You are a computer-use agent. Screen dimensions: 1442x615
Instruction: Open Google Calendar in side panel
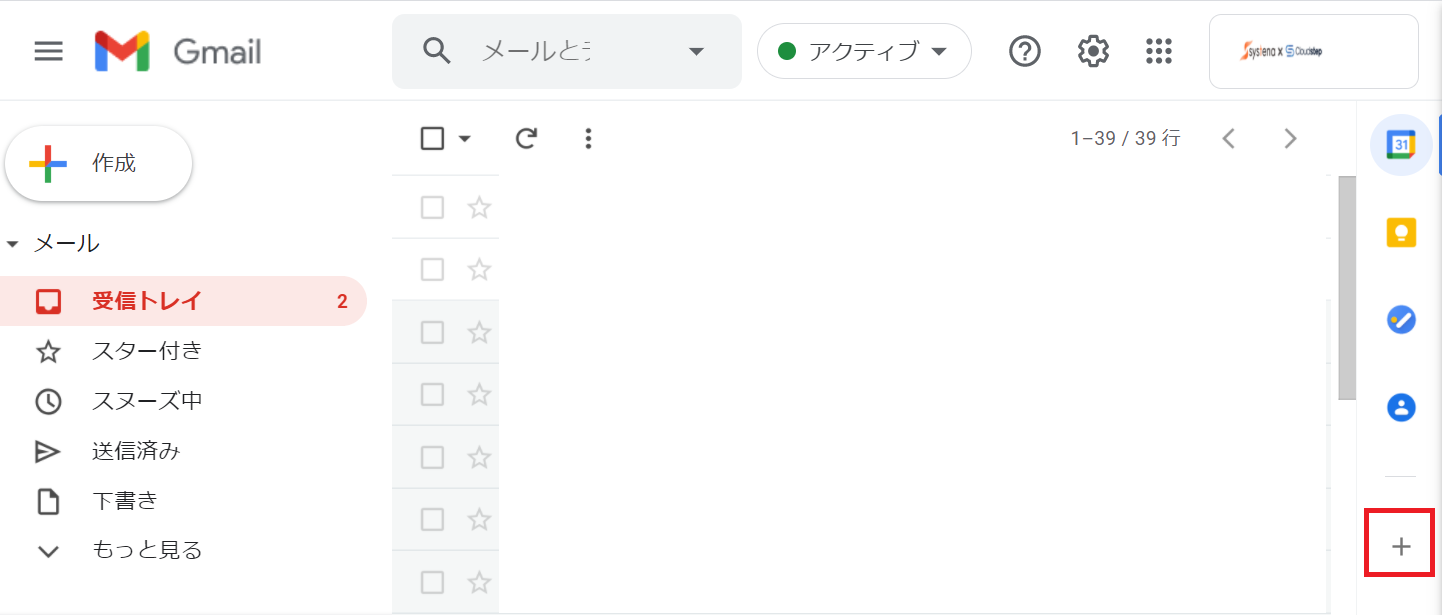[x=1401, y=145]
